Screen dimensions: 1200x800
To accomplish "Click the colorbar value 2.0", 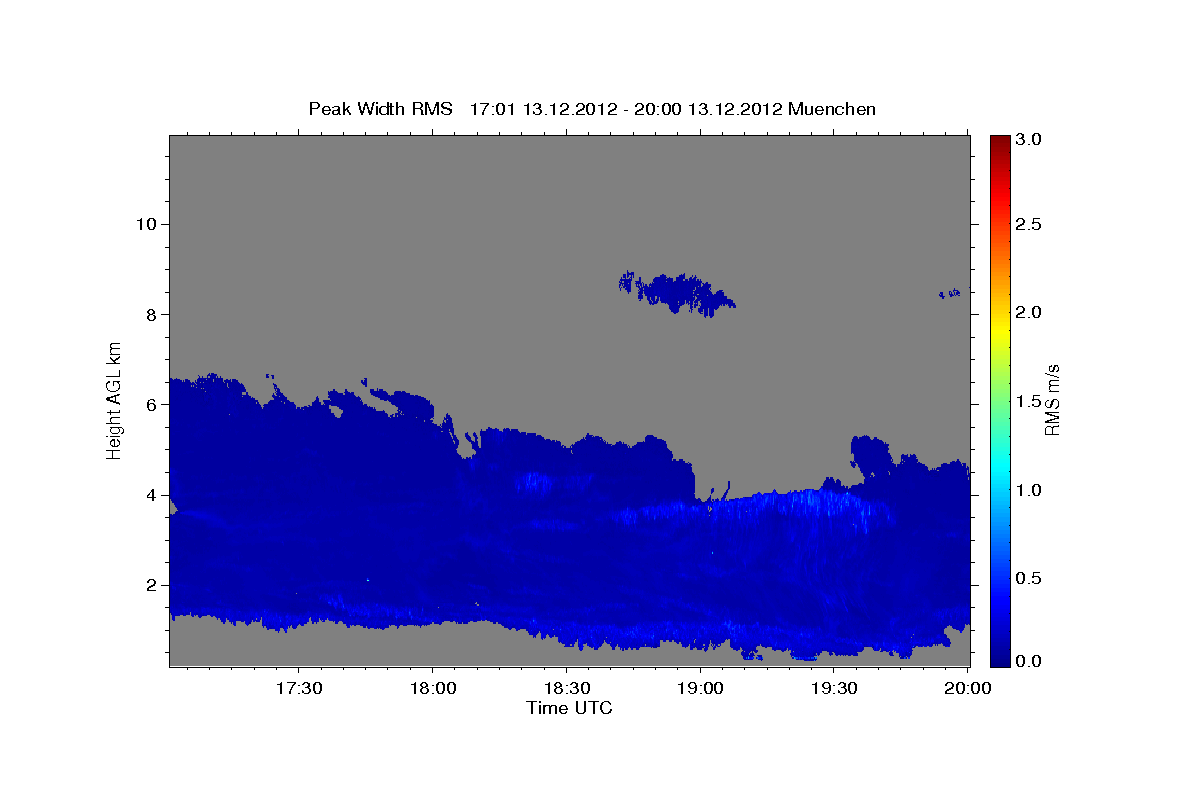I will [x=1030, y=312].
